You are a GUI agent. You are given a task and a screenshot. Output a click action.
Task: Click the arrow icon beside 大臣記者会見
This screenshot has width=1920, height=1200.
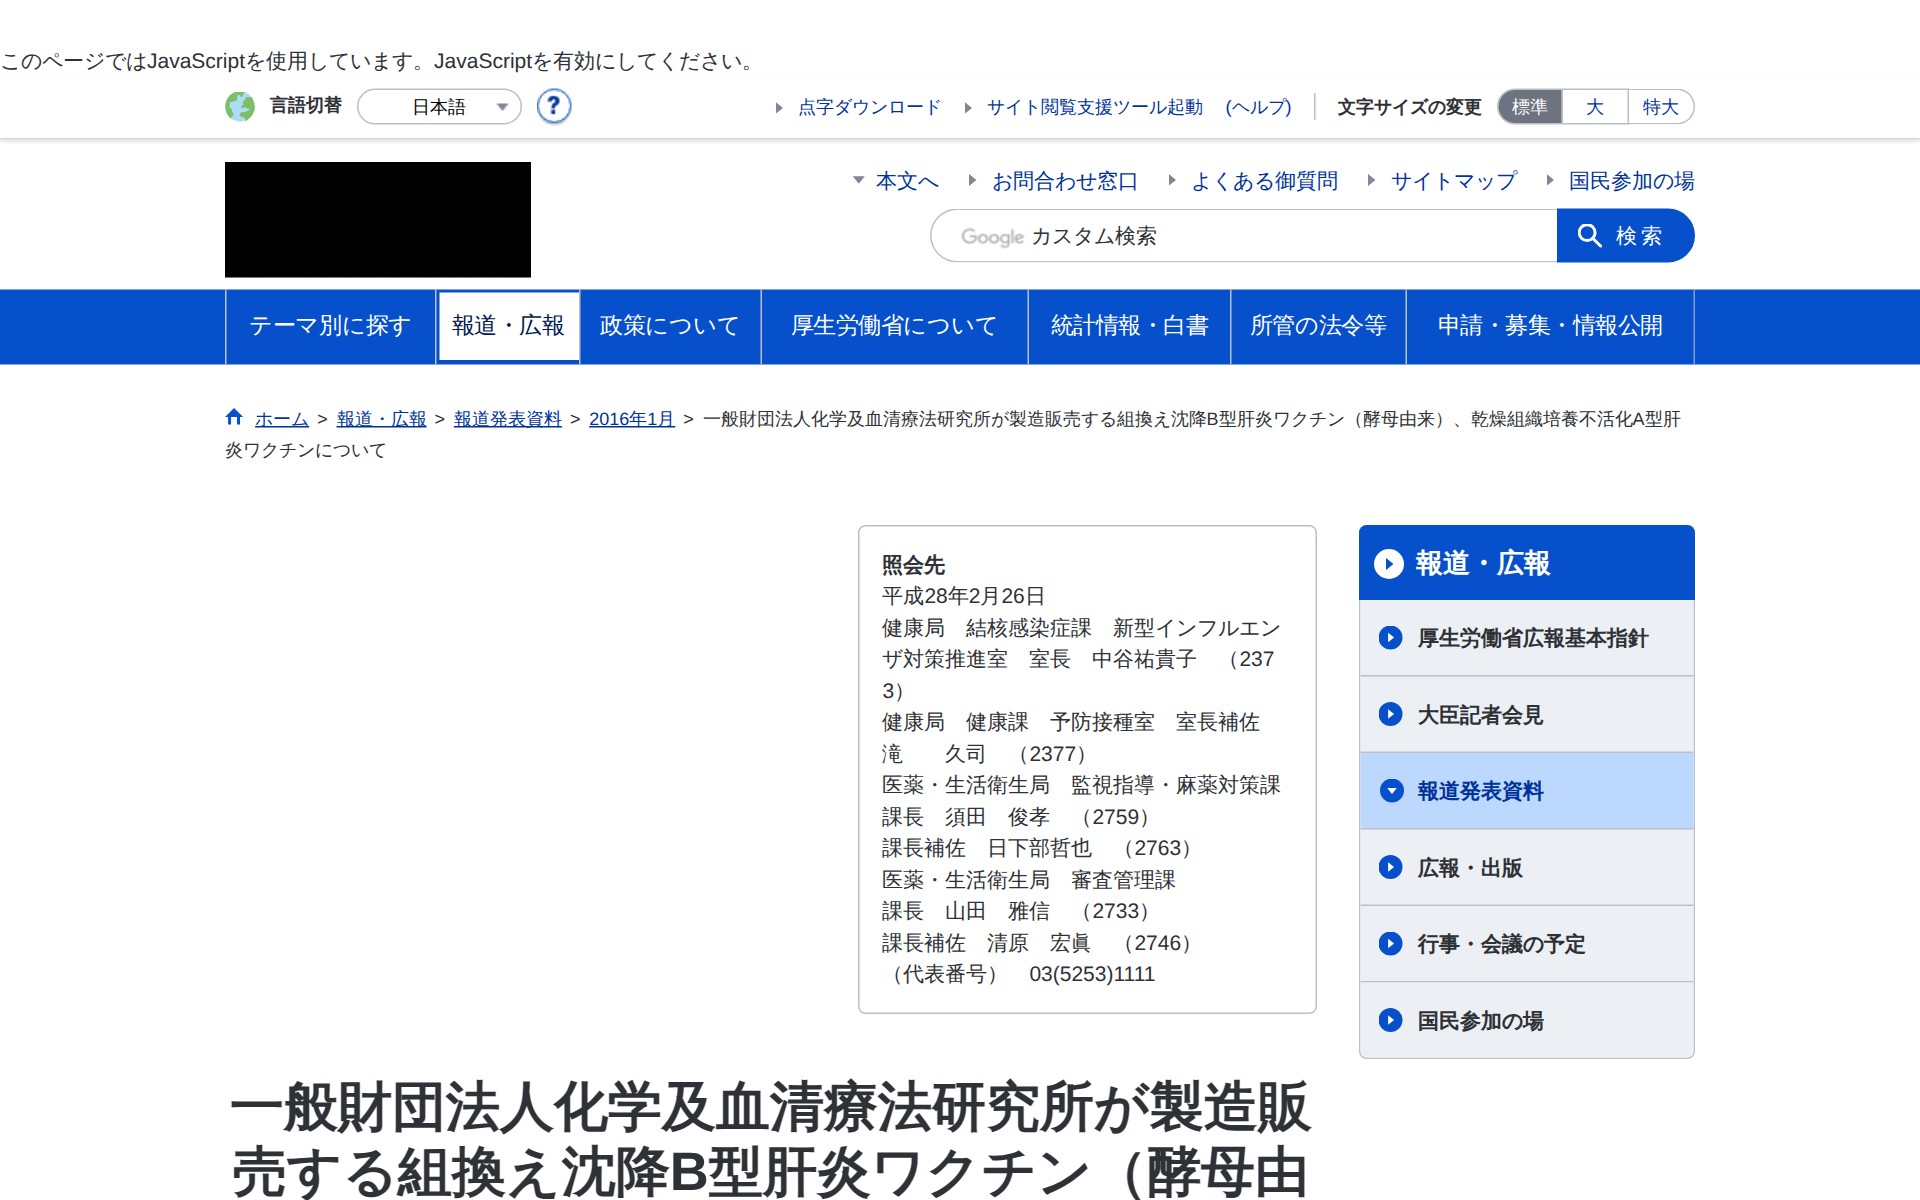[1390, 714]
